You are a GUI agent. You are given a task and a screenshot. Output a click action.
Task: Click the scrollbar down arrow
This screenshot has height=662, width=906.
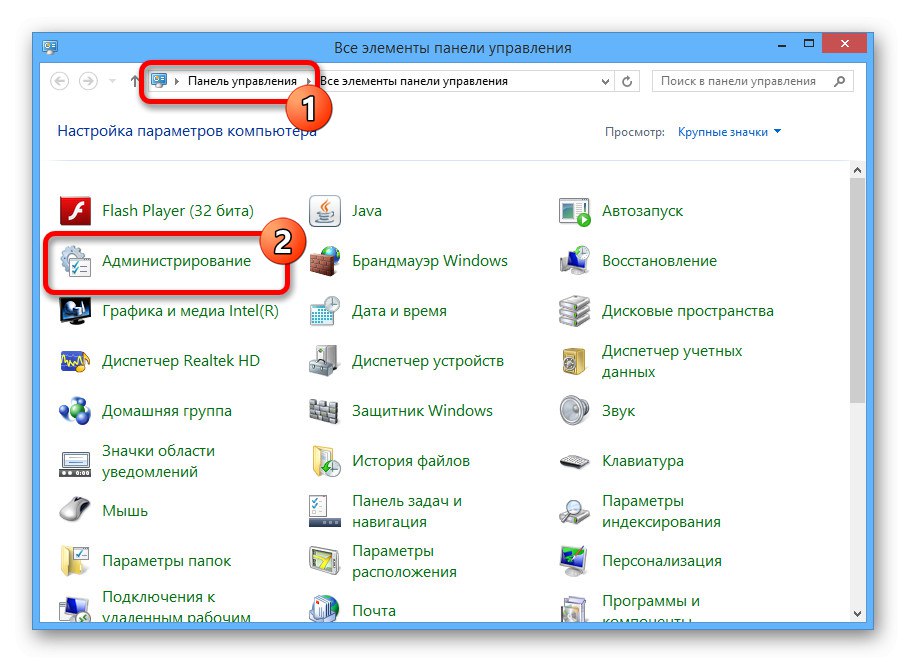point(857,613)
